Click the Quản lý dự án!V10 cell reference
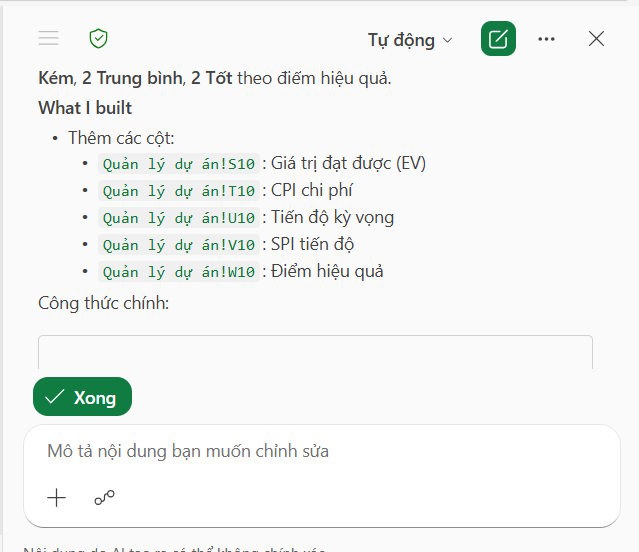 click(178, 245)
